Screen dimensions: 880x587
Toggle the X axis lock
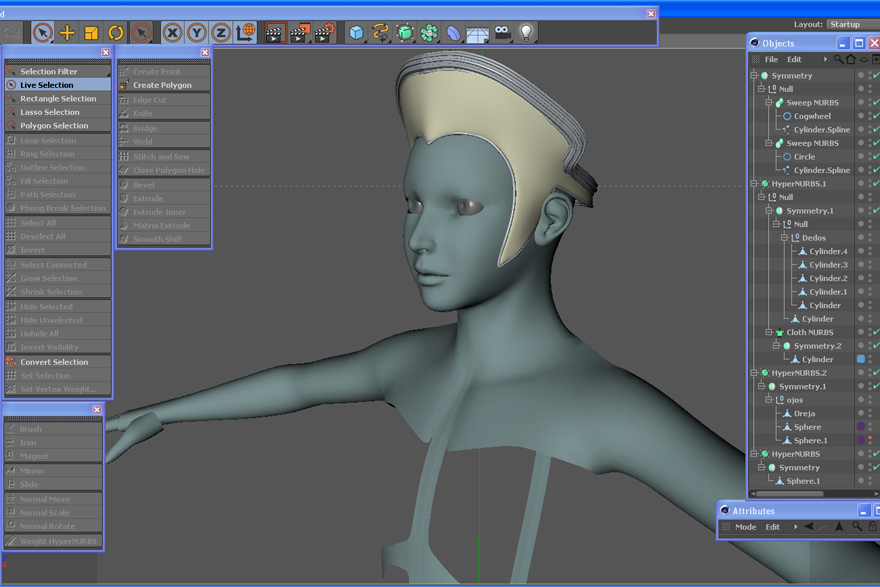[x=173, y=33]
